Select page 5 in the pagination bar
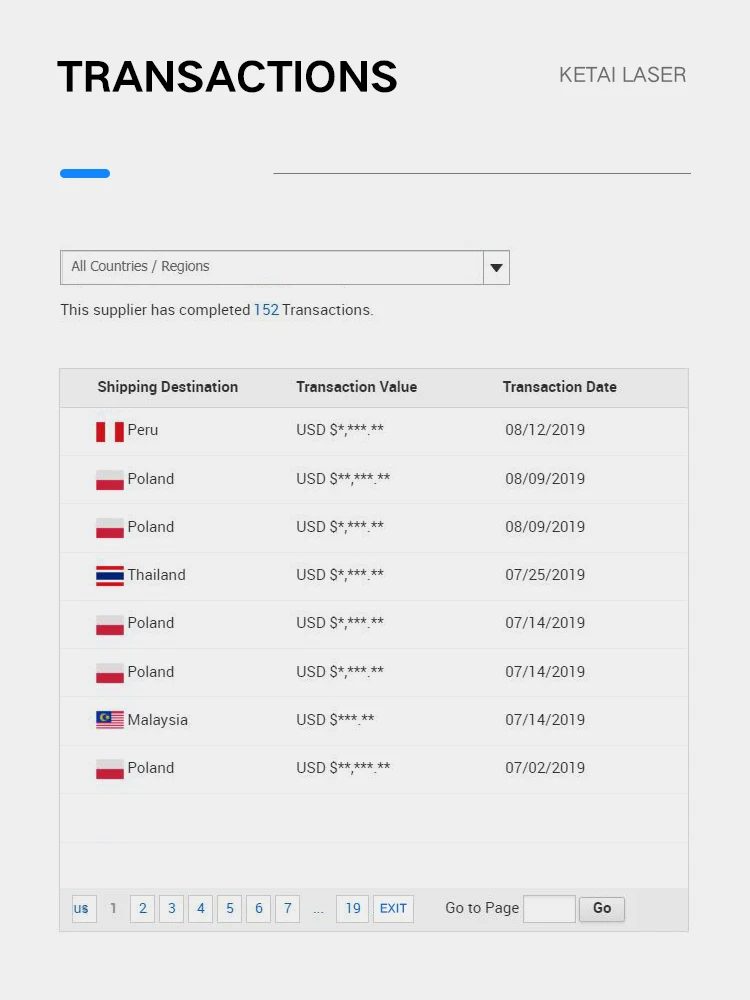This screenshot has width=750, height=1000. 230,908
